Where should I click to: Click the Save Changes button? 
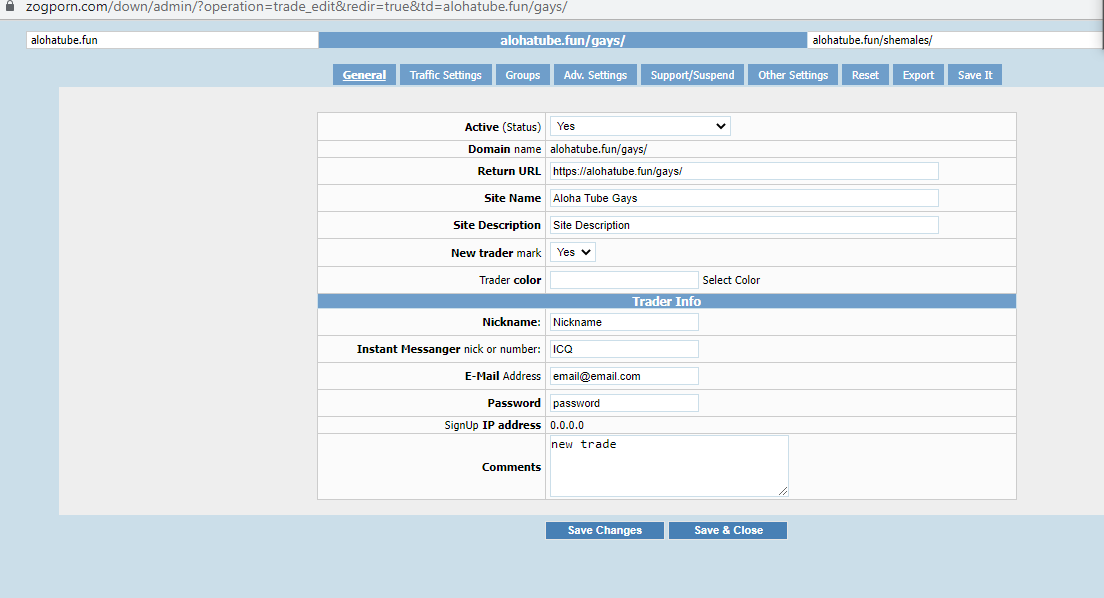coord(605,530)
